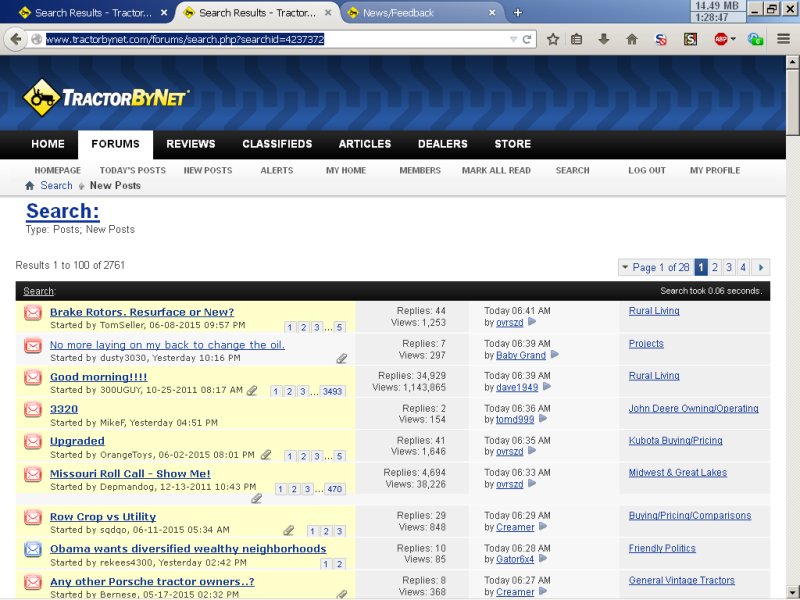Go to results page 2

click(x=715, y=267)
